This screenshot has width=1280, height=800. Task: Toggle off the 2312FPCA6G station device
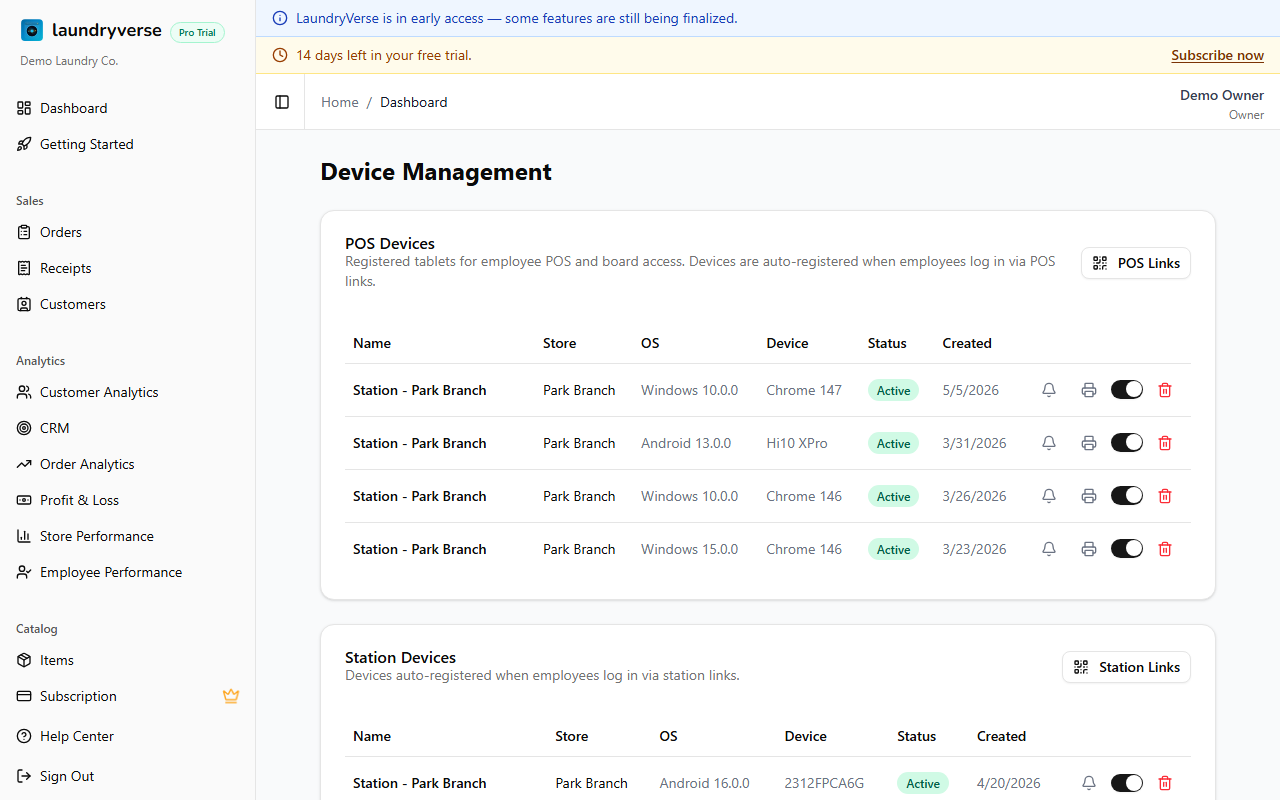[1127, 783]
